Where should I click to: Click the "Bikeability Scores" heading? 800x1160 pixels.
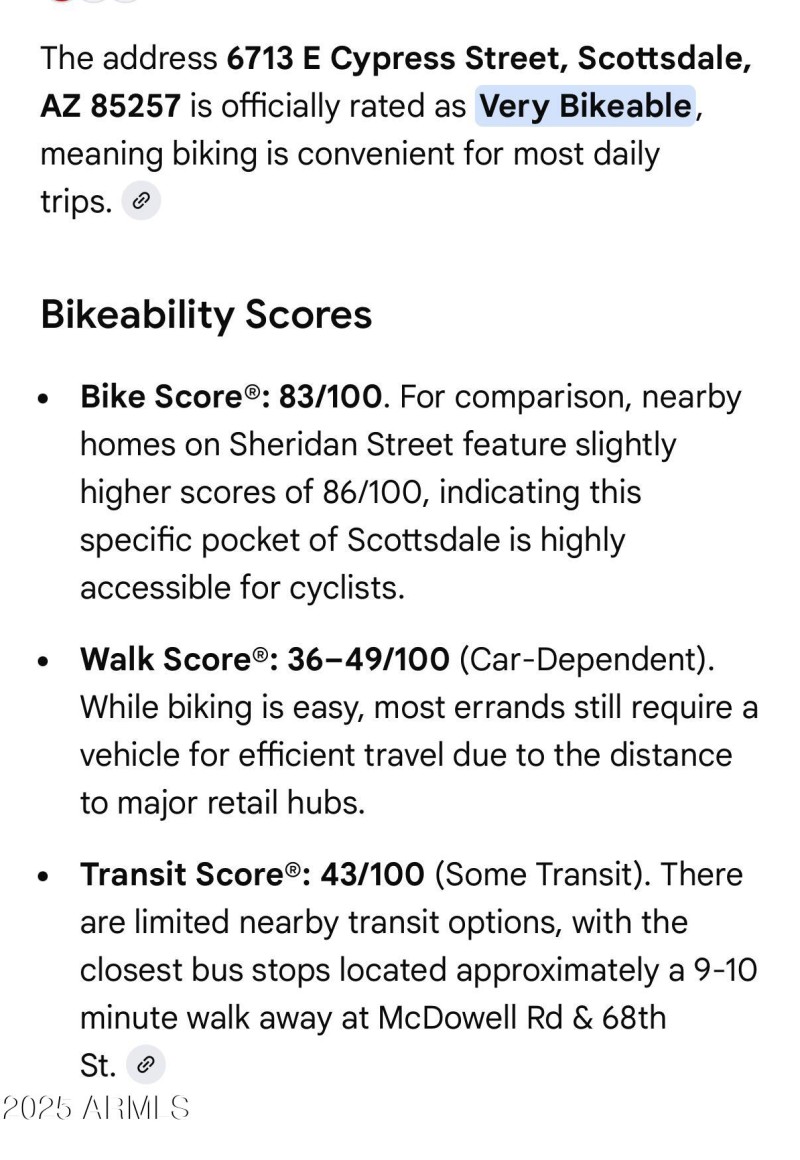pyautogui.click(x=206, y=314)
